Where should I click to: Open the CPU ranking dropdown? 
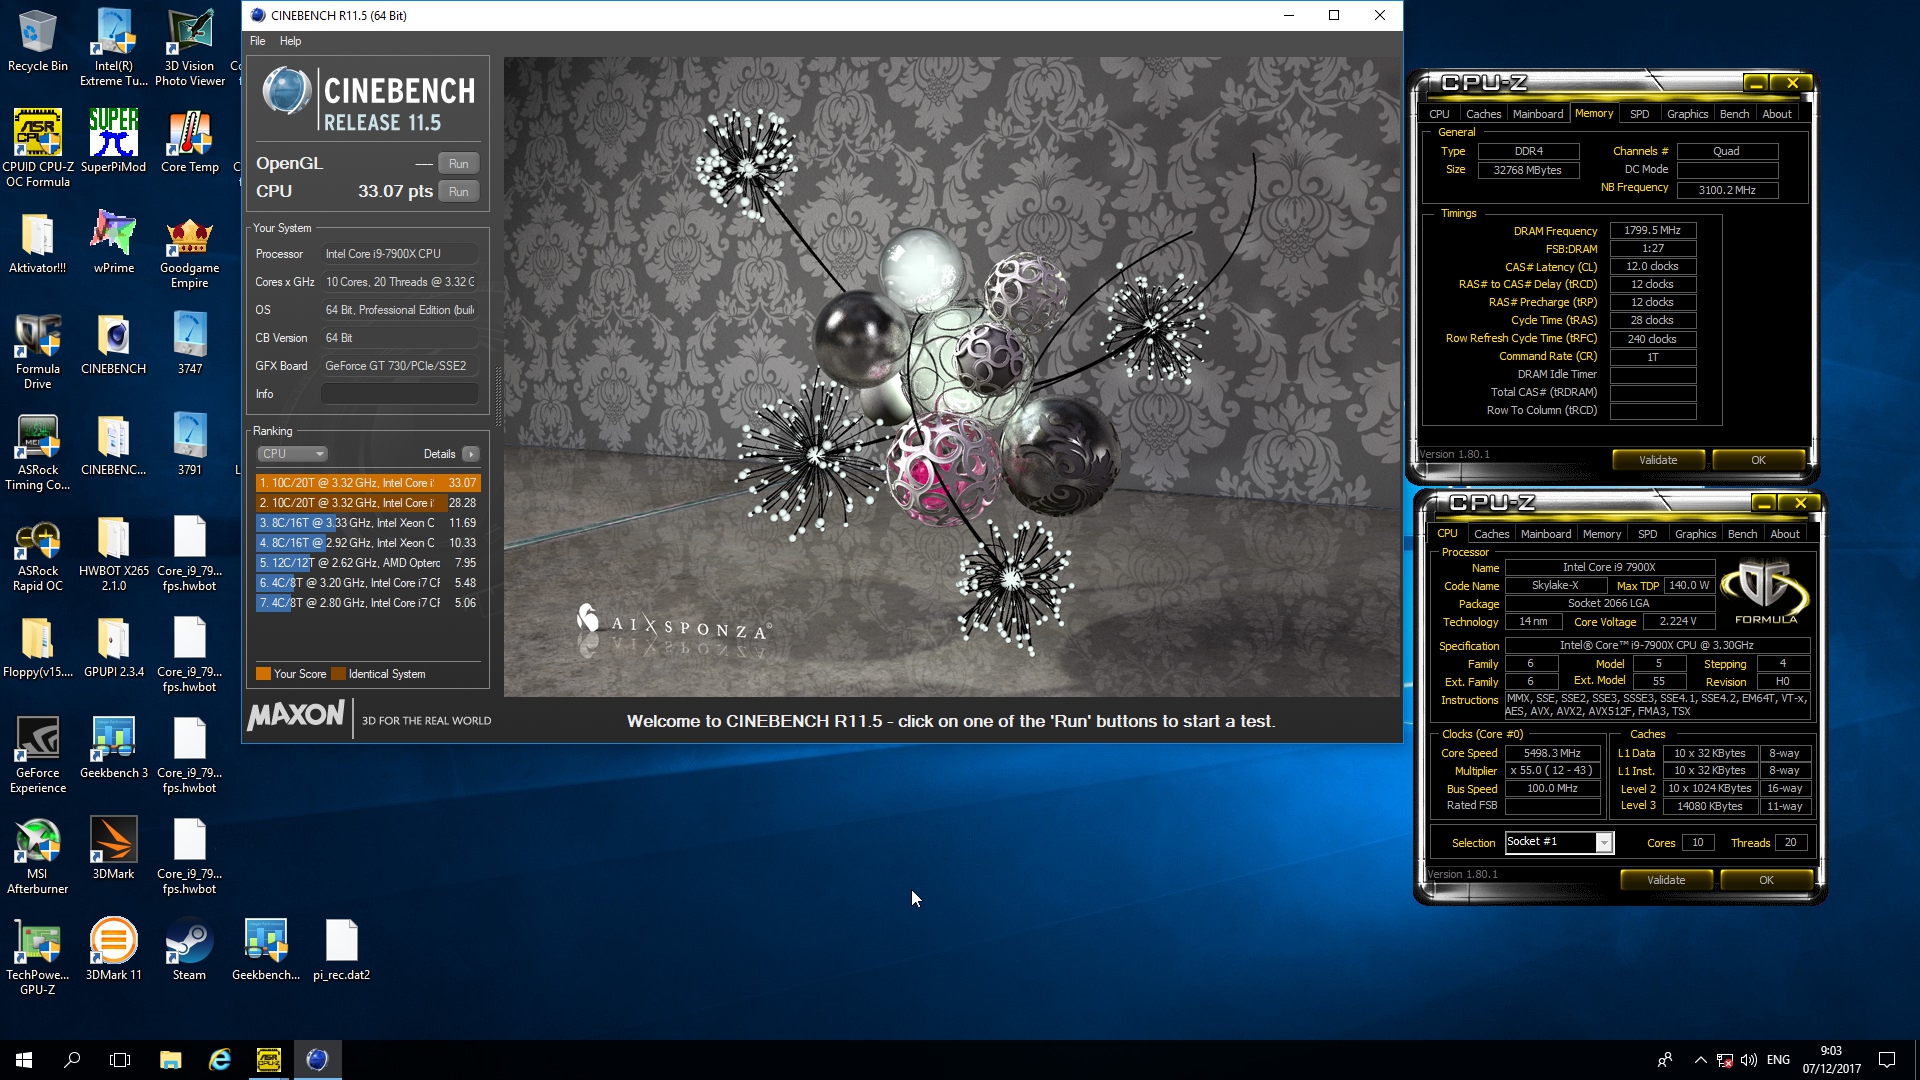[292, 454]
